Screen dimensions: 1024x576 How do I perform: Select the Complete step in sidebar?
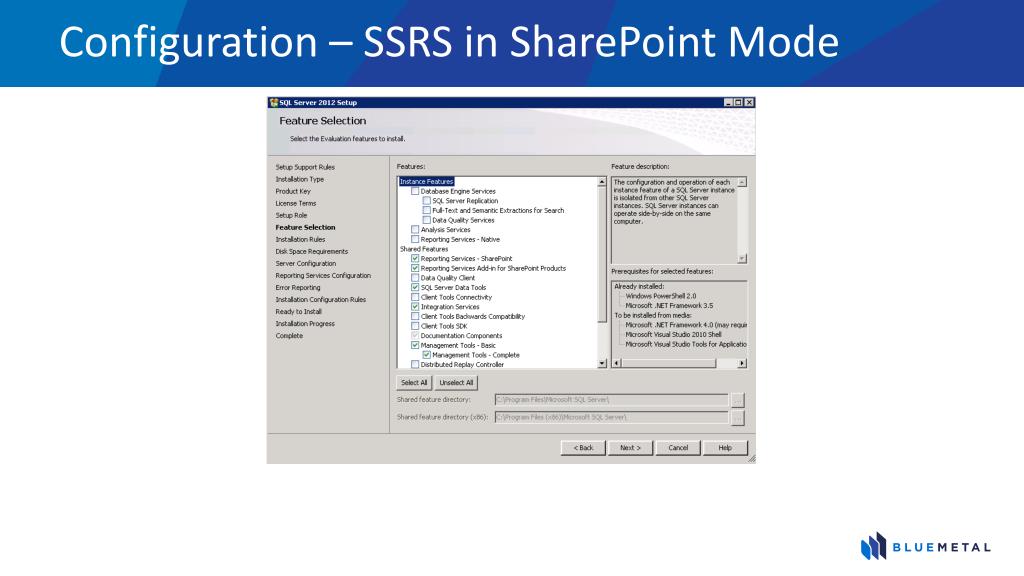[289, 336]
